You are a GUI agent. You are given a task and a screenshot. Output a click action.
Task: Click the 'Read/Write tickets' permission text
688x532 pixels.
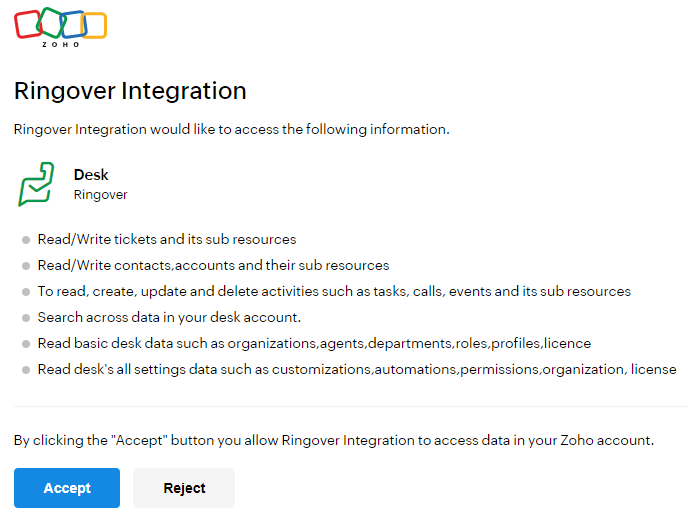click(167, 239)
